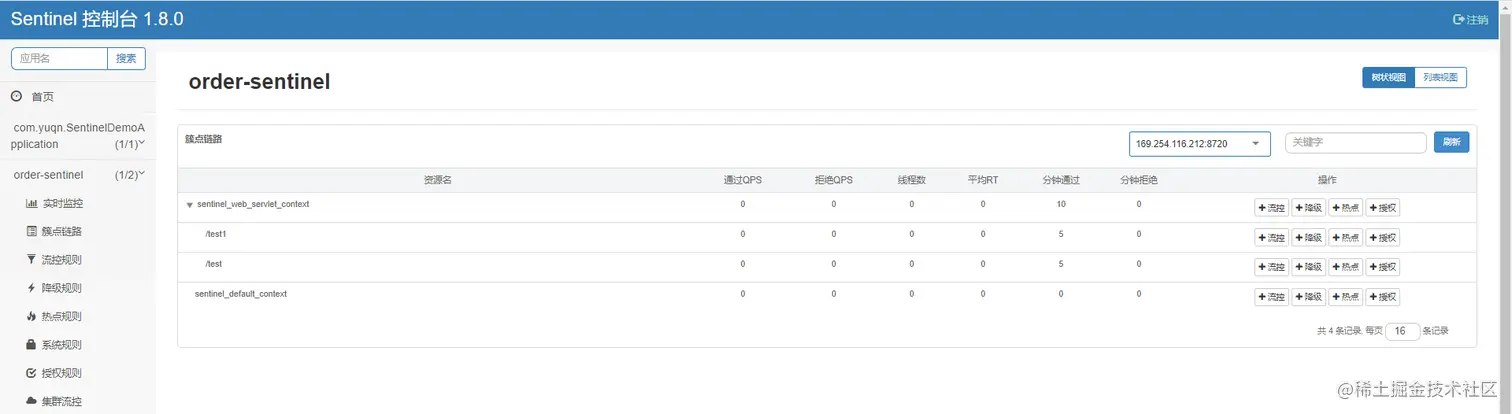Click the 线程数 column header
This screenshot has width=1512, height=414.
tap(912, 180)
